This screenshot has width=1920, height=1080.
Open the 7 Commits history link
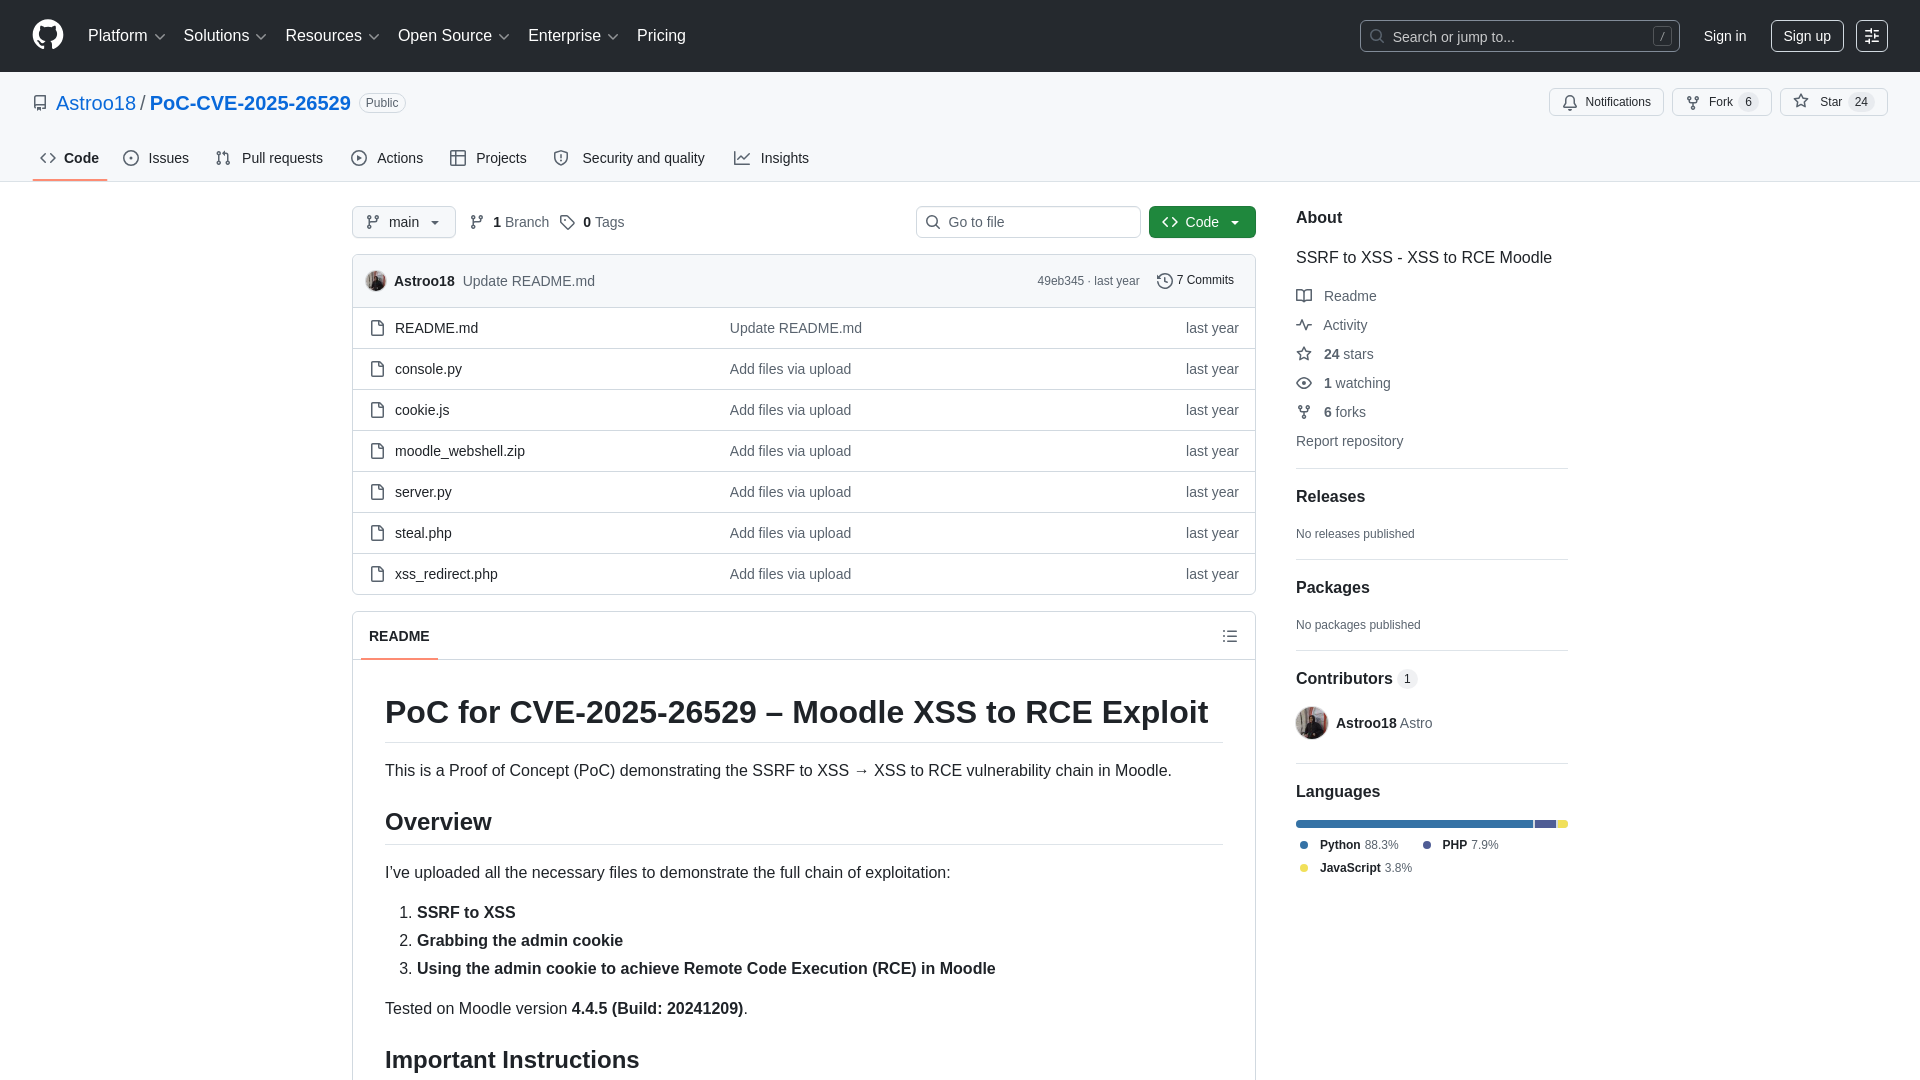pos(1195,281)
